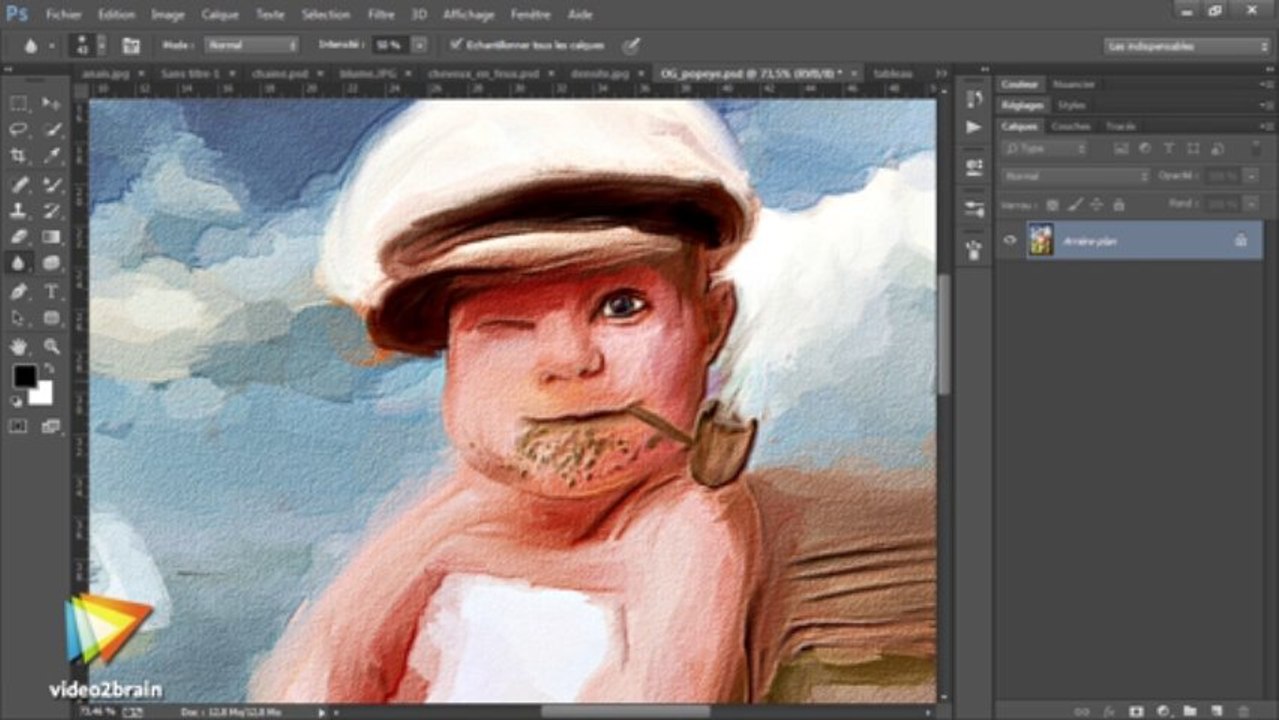
Task: Open the Calques panel options menu
Action: point(1267,126)
